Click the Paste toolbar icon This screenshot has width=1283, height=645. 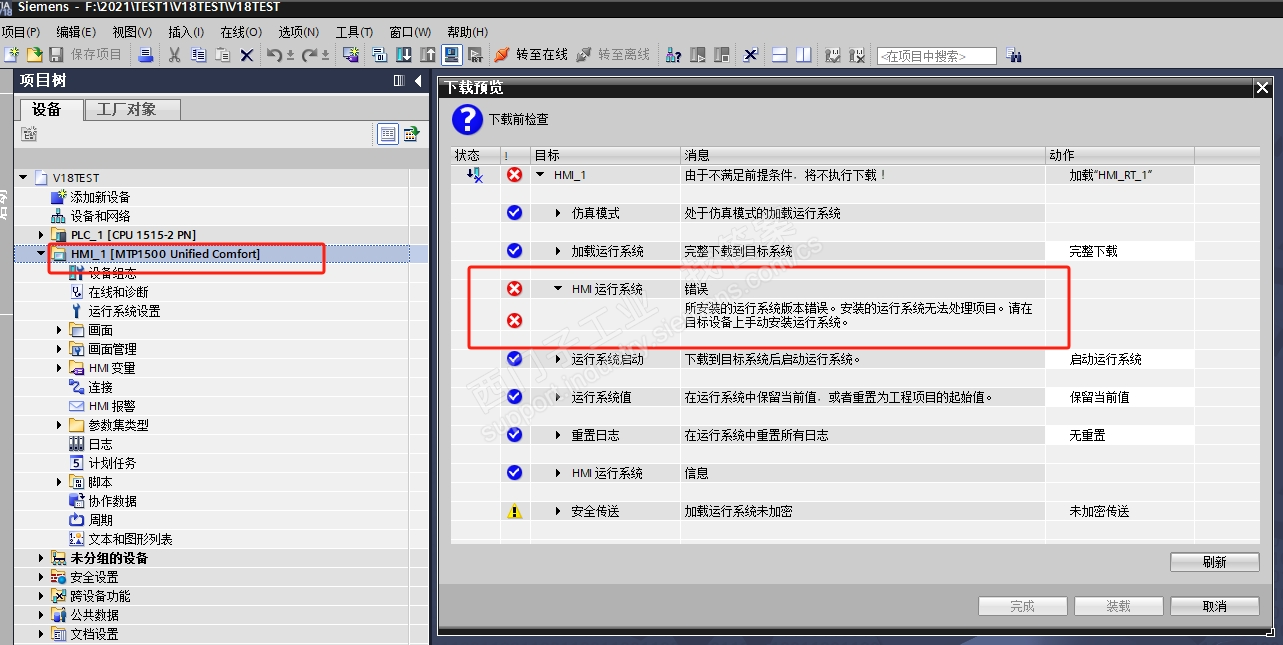pyautogui.click(x=222, y=55)
